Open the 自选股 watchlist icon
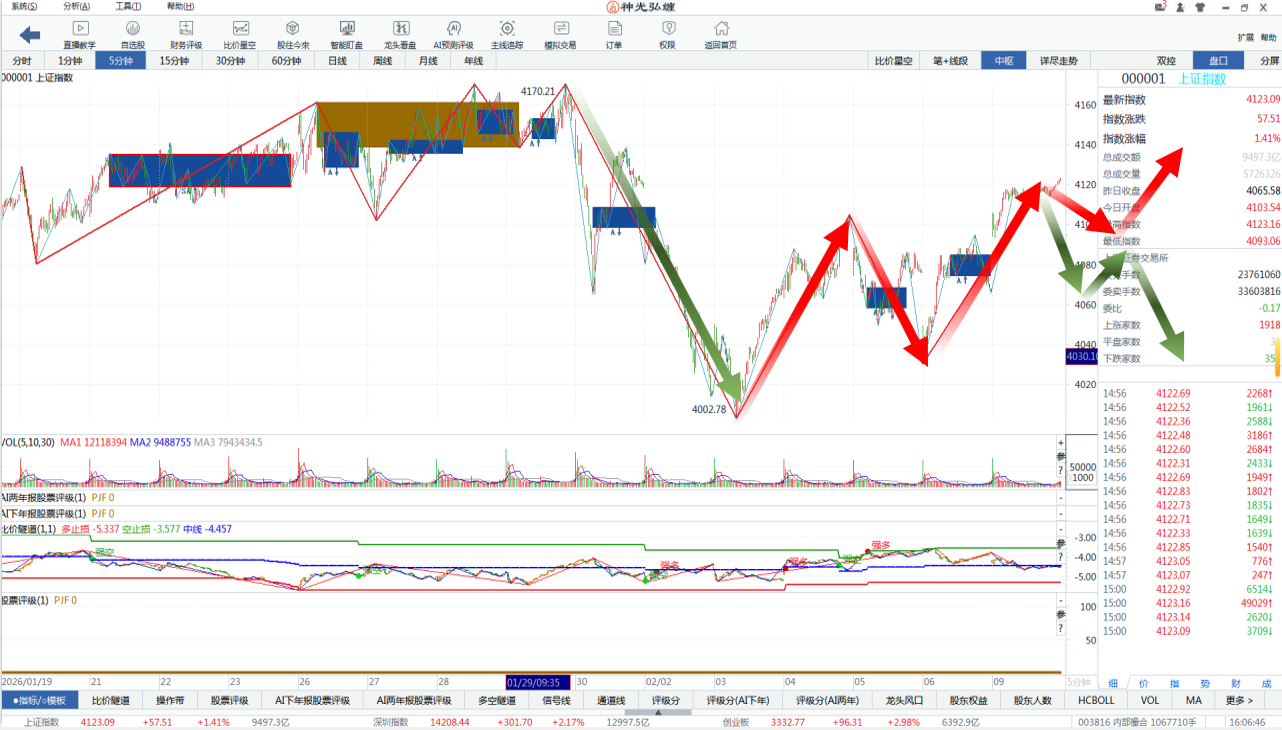Image resolution: width=1282 pixels, height=730 pixels. pos(133,34)
